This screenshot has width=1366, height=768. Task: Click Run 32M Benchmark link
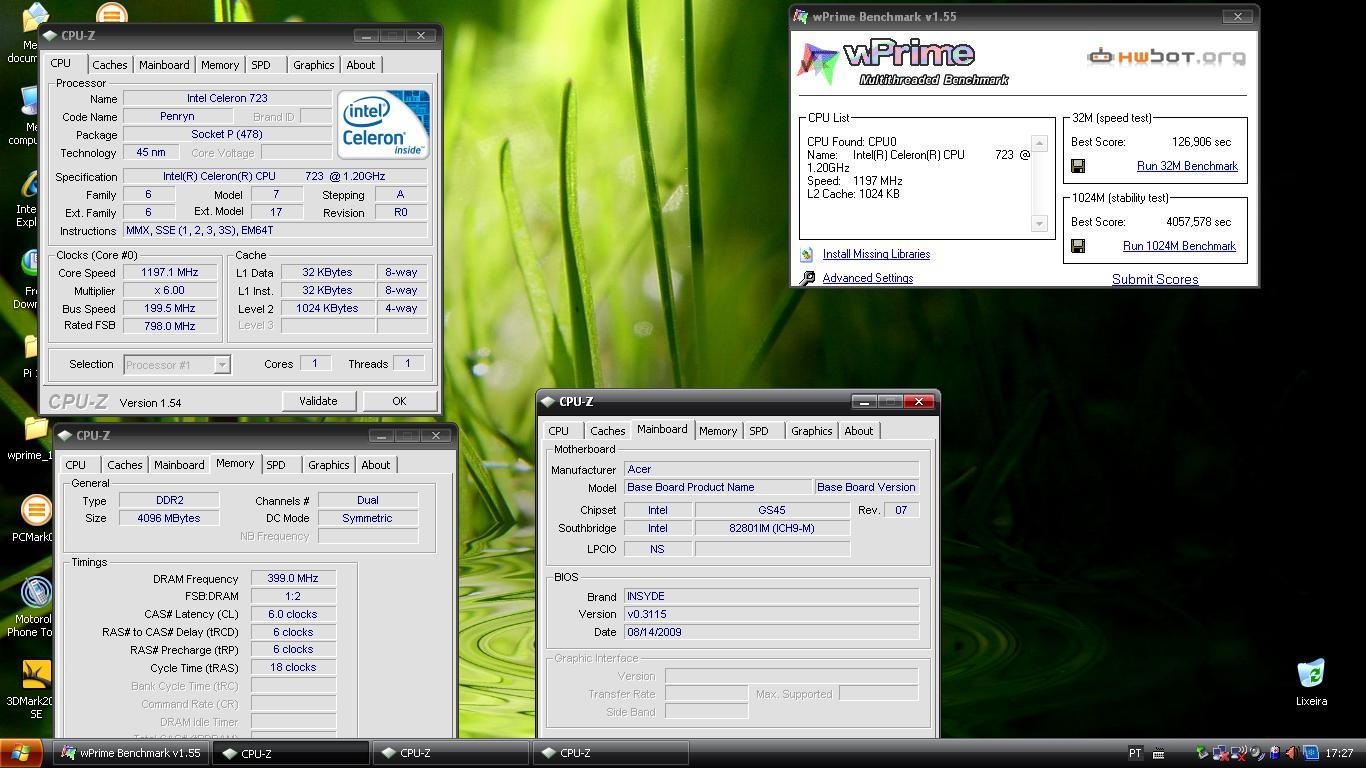click(1187, 166)
